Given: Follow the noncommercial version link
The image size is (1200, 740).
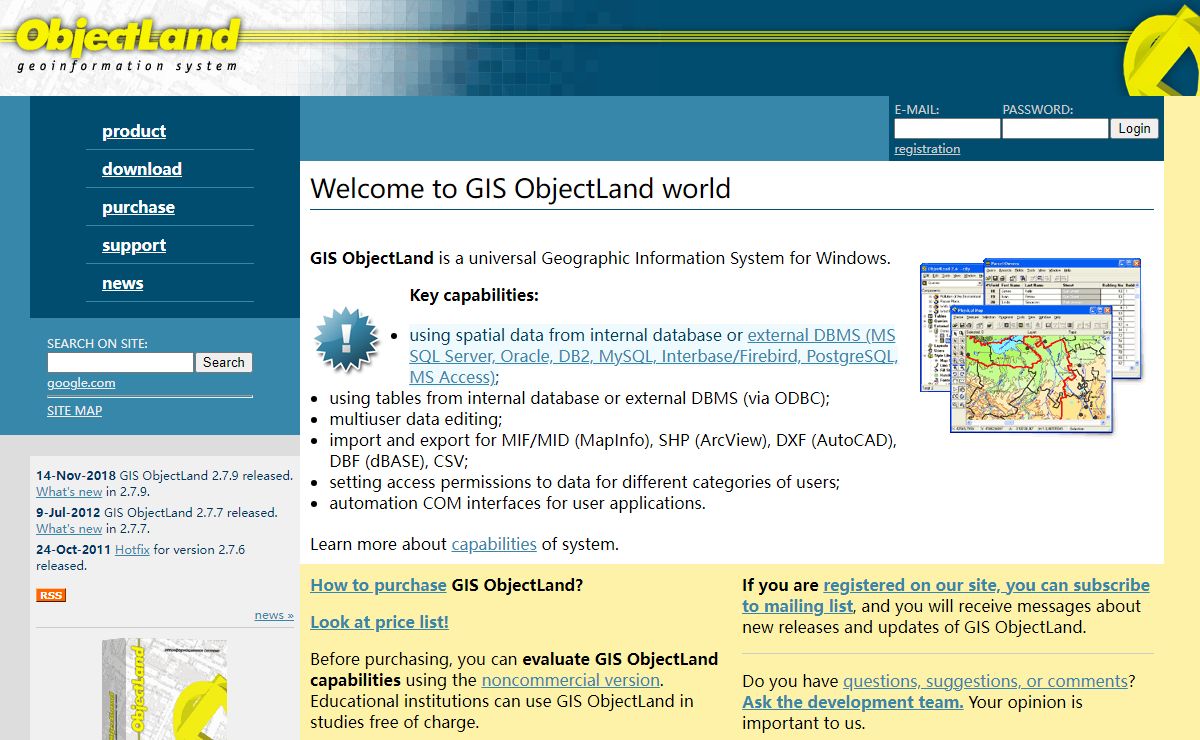Looking at the screenshot, I should pyautogui.click(x=571, y=681).
